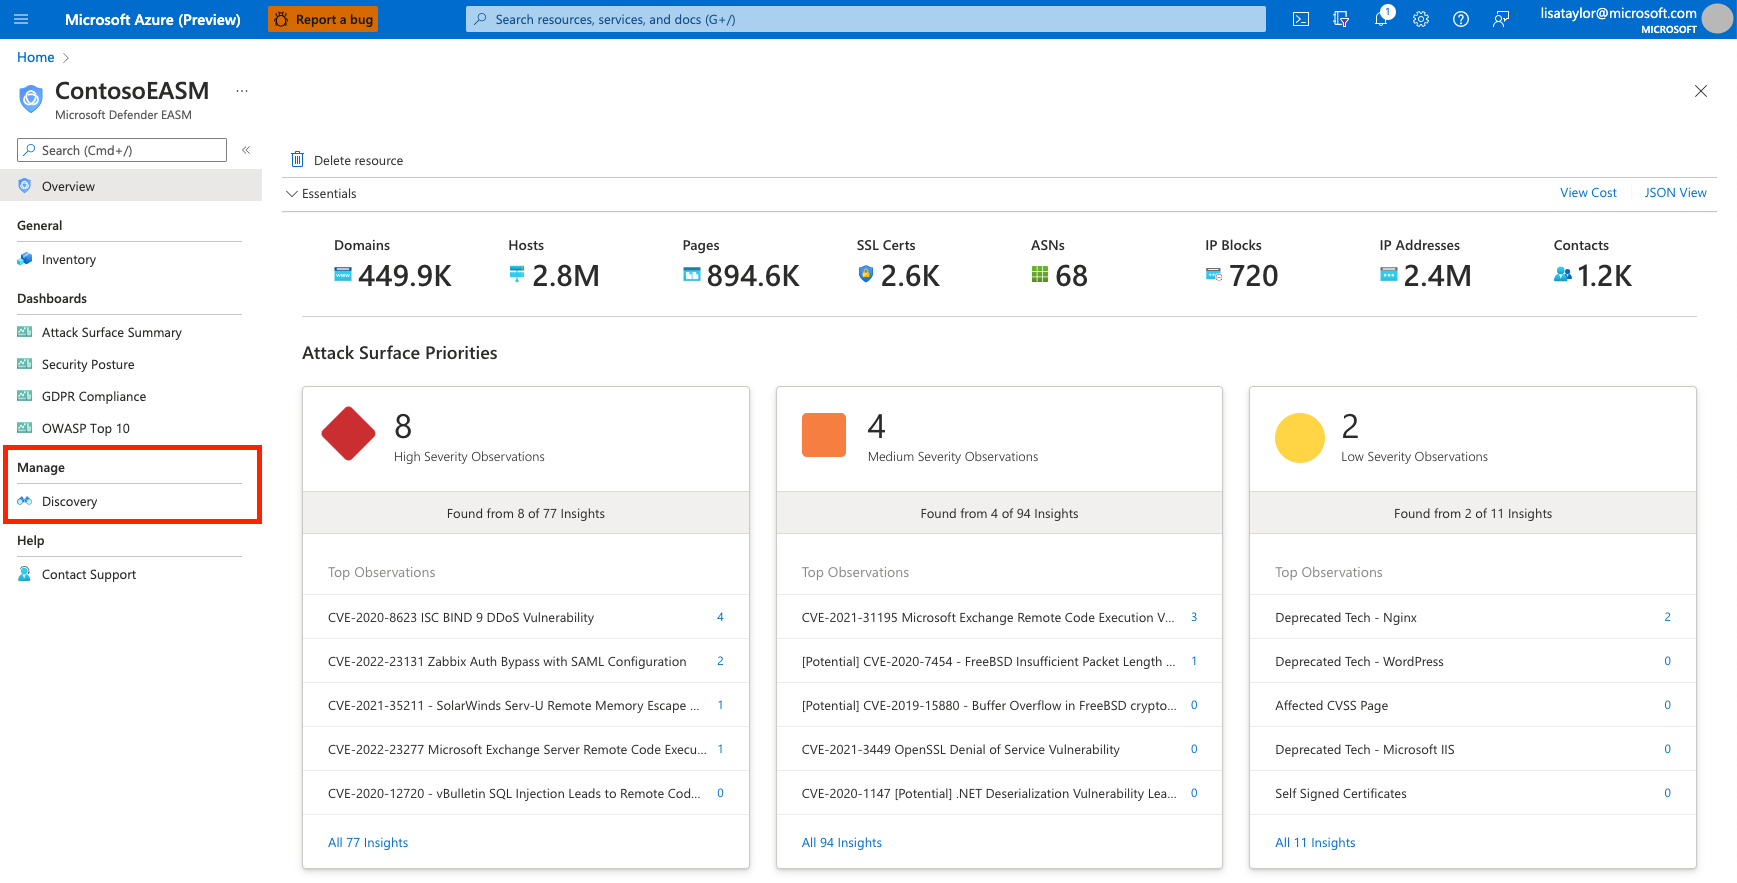Screen dimensions: 1737x883
Task: Click the View Cost link
Action: tap(1587, 193)
